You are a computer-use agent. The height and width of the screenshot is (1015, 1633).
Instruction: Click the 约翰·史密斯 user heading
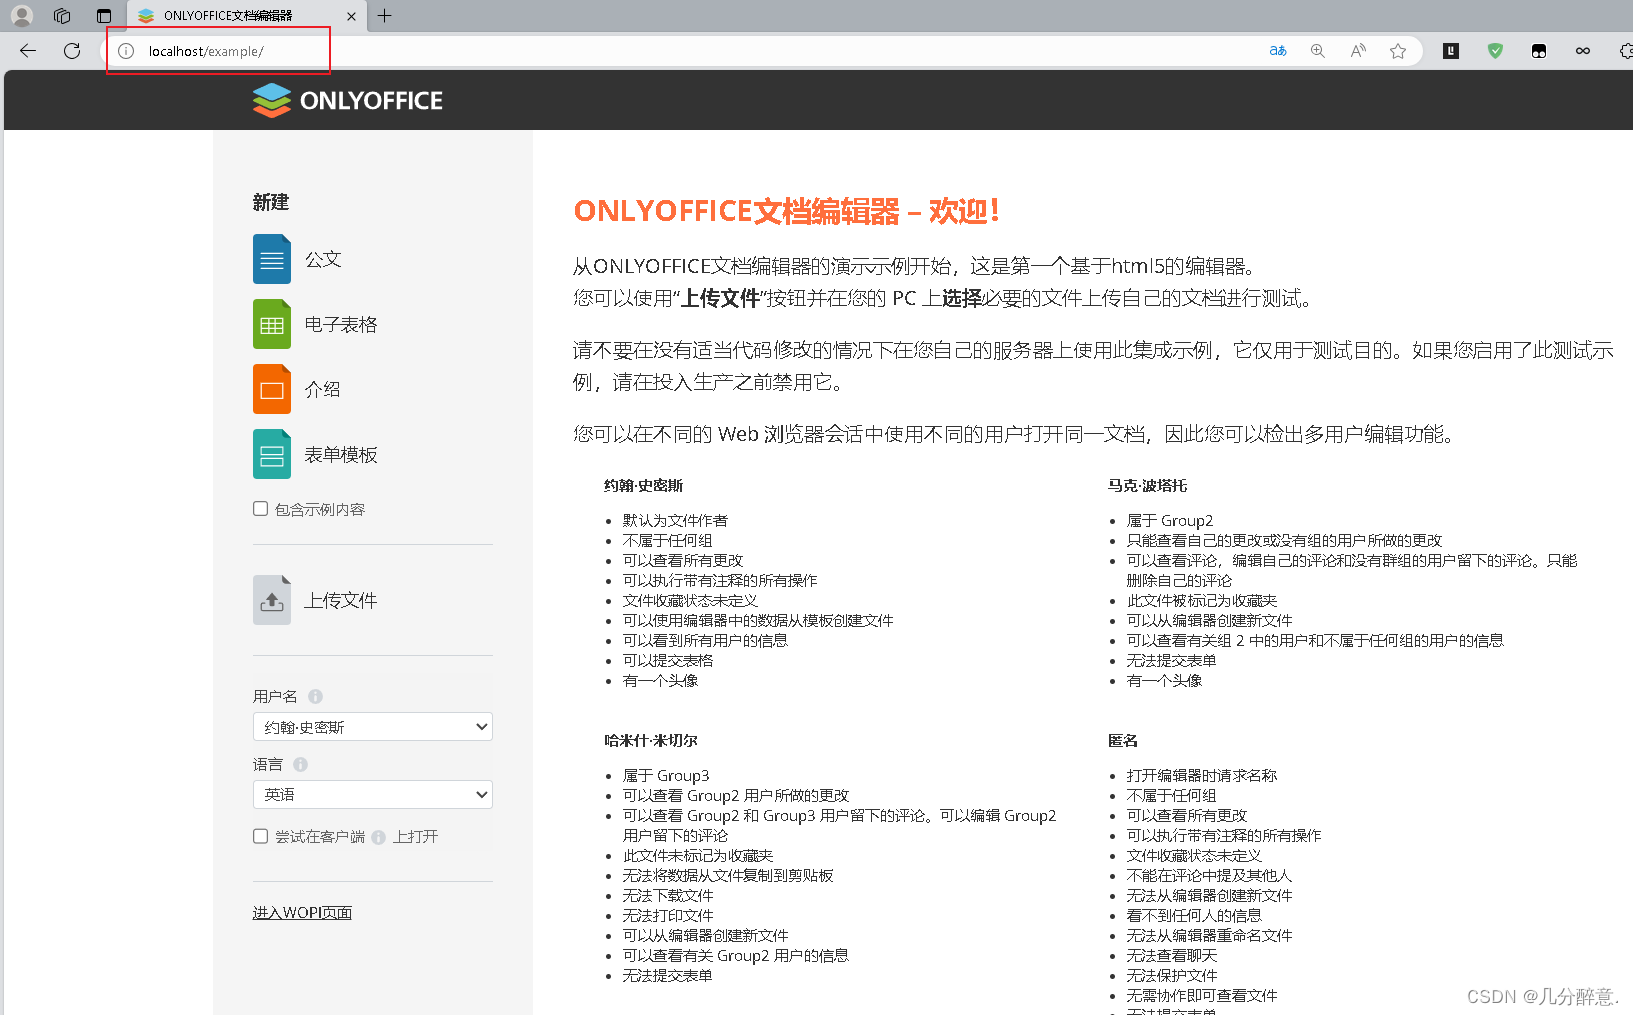pos(643,485)
